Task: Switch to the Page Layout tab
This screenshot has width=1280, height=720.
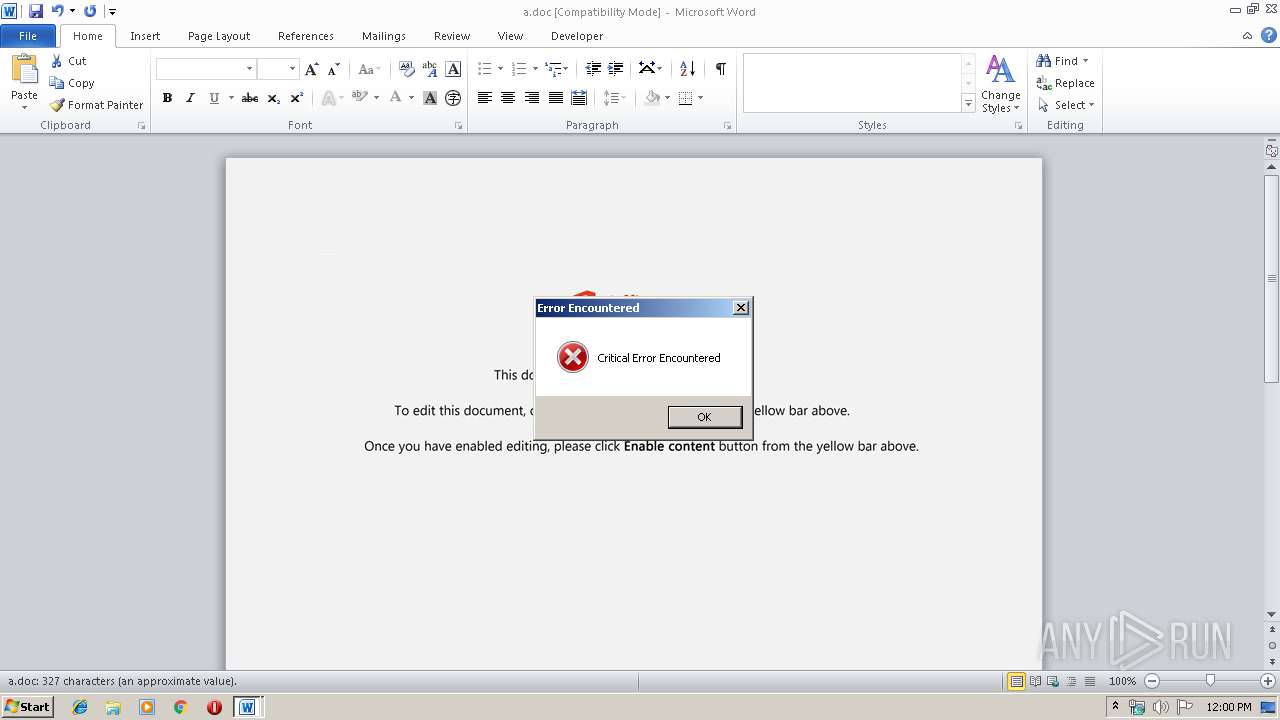Action: [219, 36]
